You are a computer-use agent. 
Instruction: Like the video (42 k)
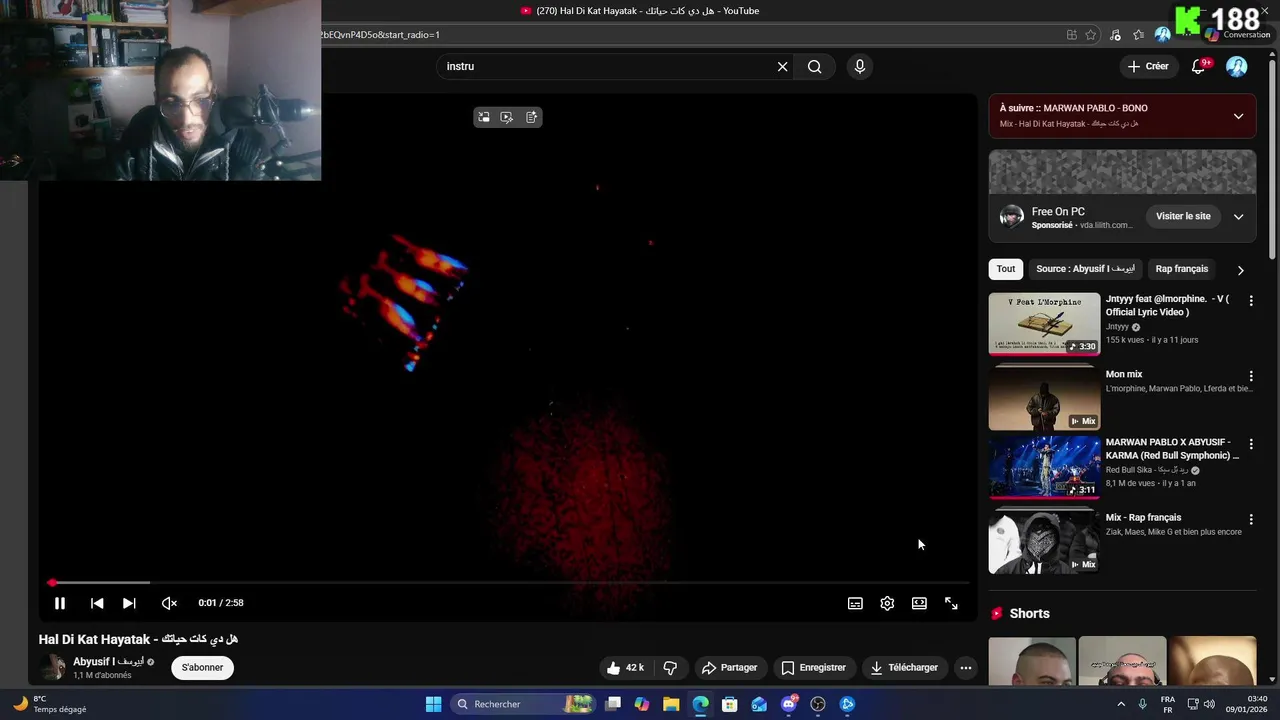[625, 667]
